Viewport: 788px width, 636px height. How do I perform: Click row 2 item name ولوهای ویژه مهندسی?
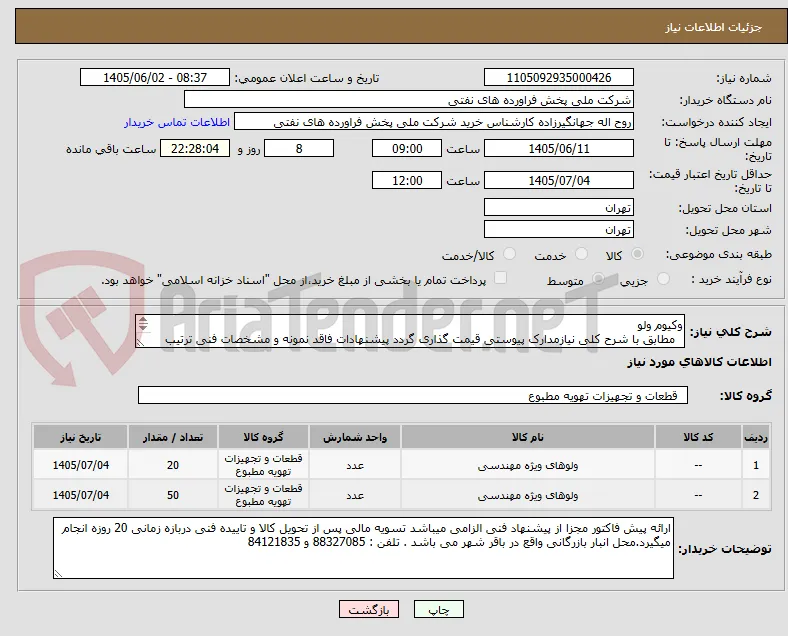(x=528, y=495)
